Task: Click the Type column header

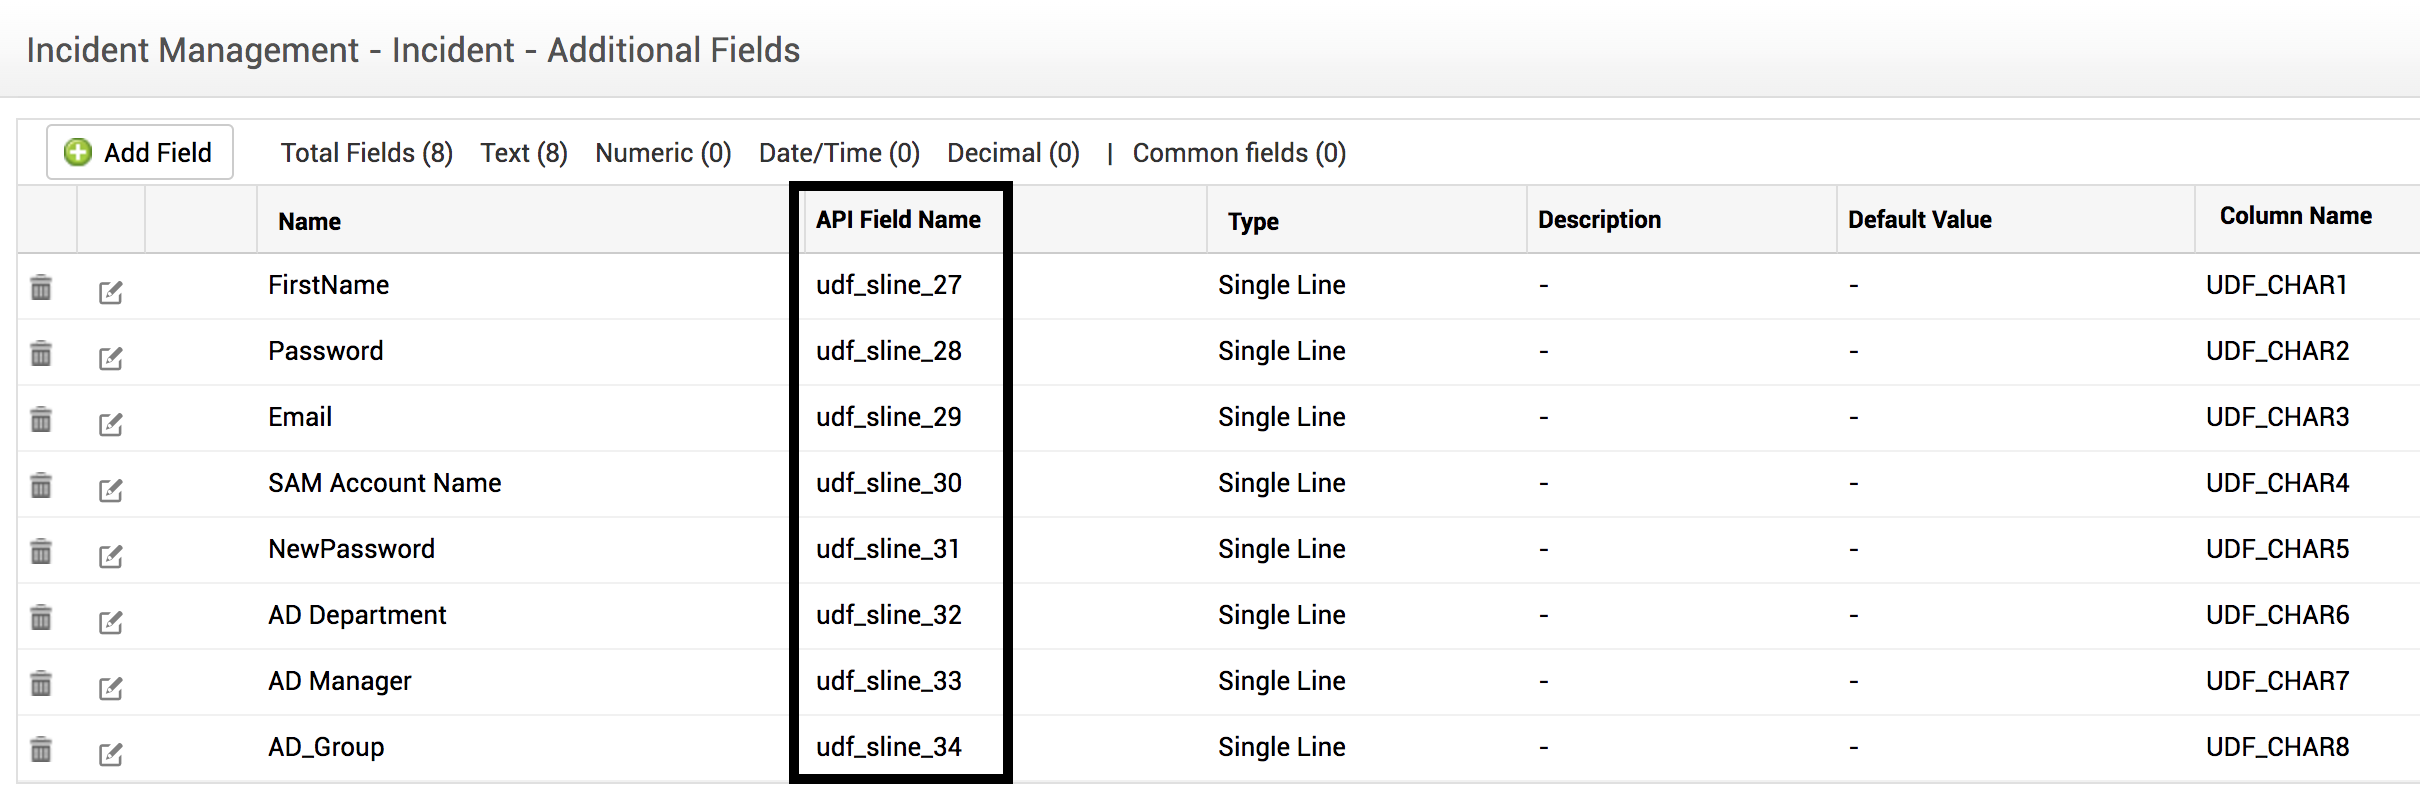Action: click(x=1253, y=221)
